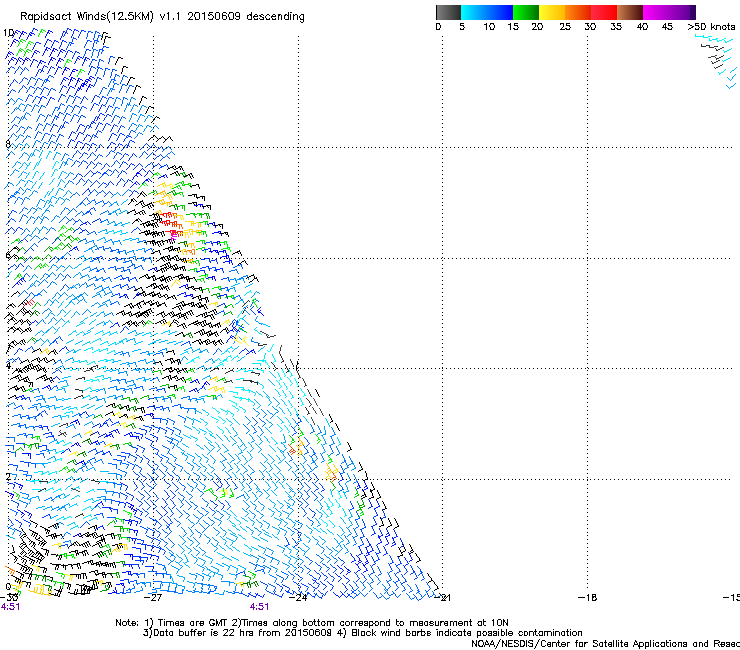Click the gray 0-5 knots color segment
Screen dimensions: 740x650
(448, 12)
